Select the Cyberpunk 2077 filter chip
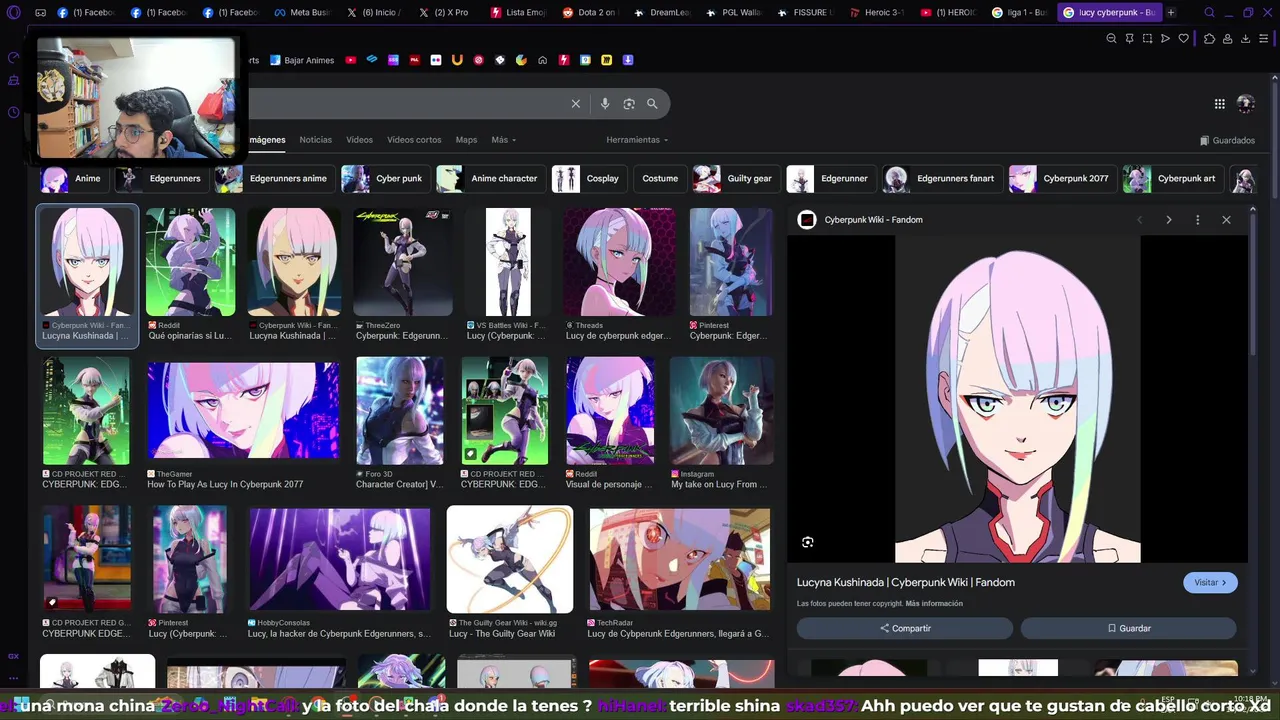Viewport: 1280px width, 720px height. point(1062,179)
